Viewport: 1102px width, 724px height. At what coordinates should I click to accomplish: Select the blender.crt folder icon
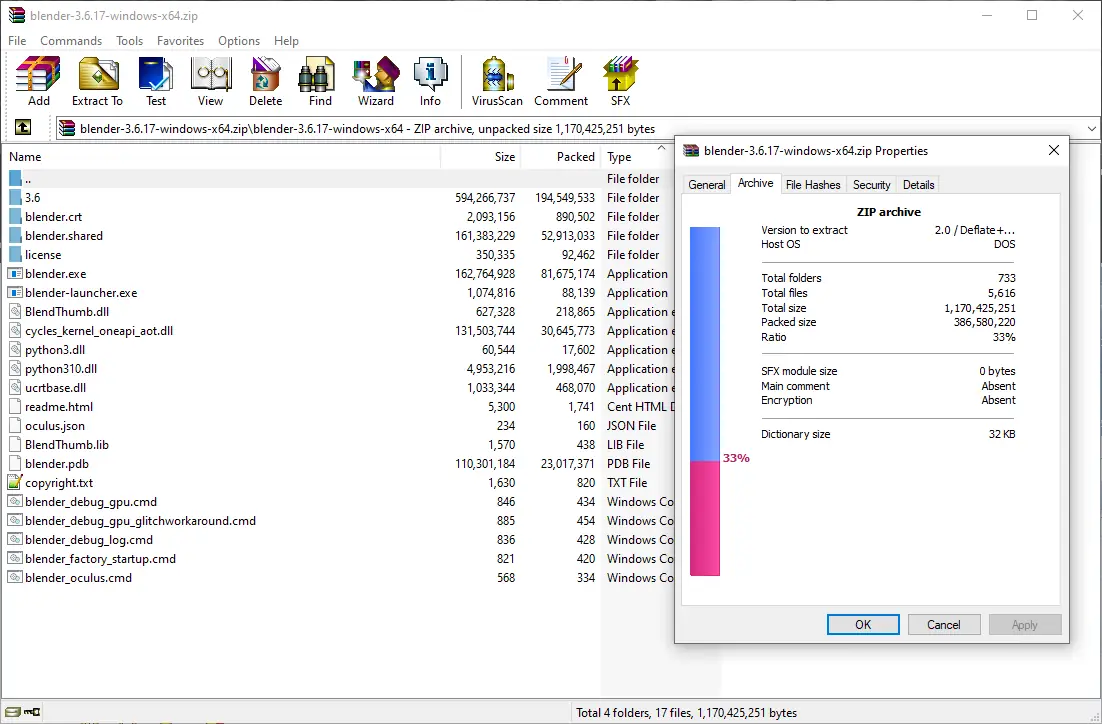click(x=15, y=216)
